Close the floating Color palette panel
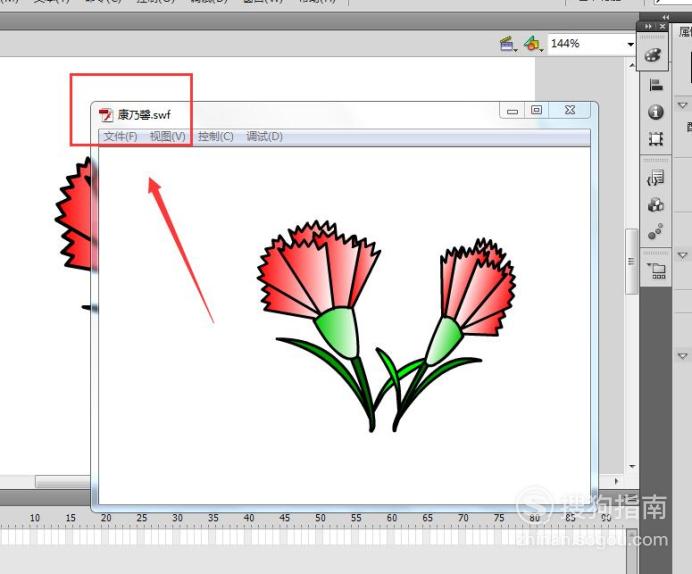Screen dimensions: 692x574 (662, 26)
